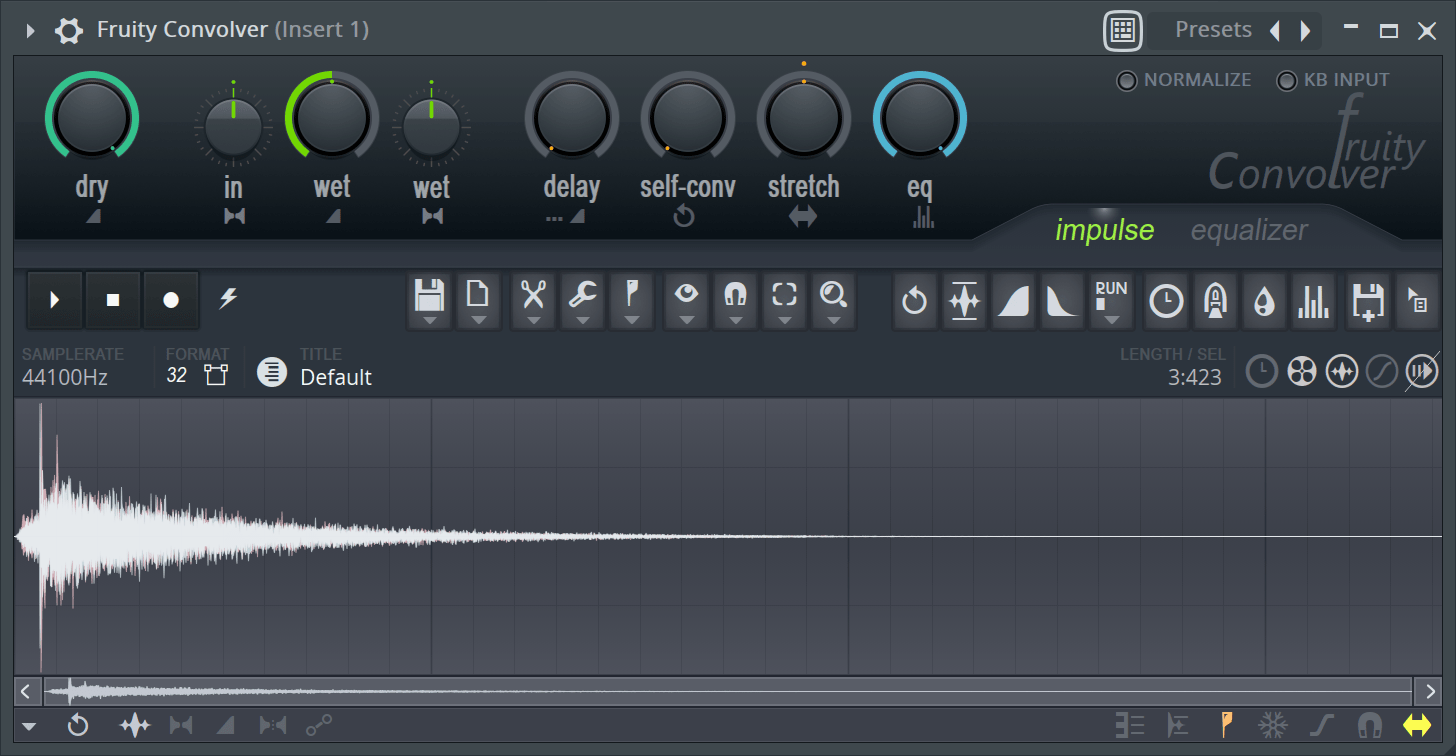Image resolution: width=1456 pixels, height=756 pixels.
Task: Click the Presets label
Action: pyautogui.click(x=1213, y=30)
